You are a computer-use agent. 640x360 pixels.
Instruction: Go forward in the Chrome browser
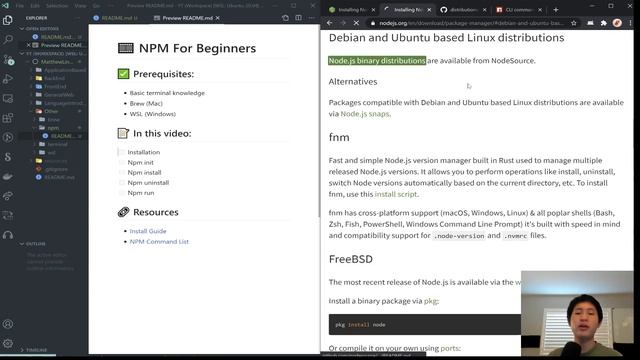click(x=343, y=23)
